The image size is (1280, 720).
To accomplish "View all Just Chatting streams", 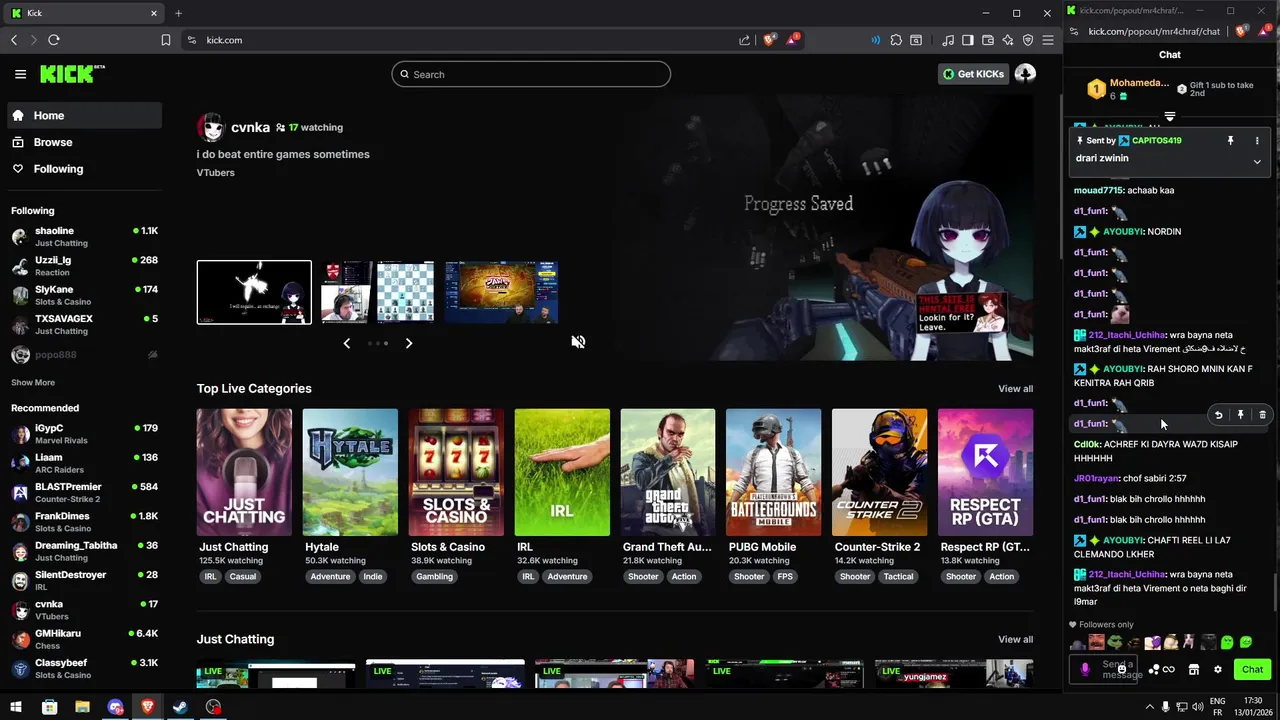I will 1015,640.
